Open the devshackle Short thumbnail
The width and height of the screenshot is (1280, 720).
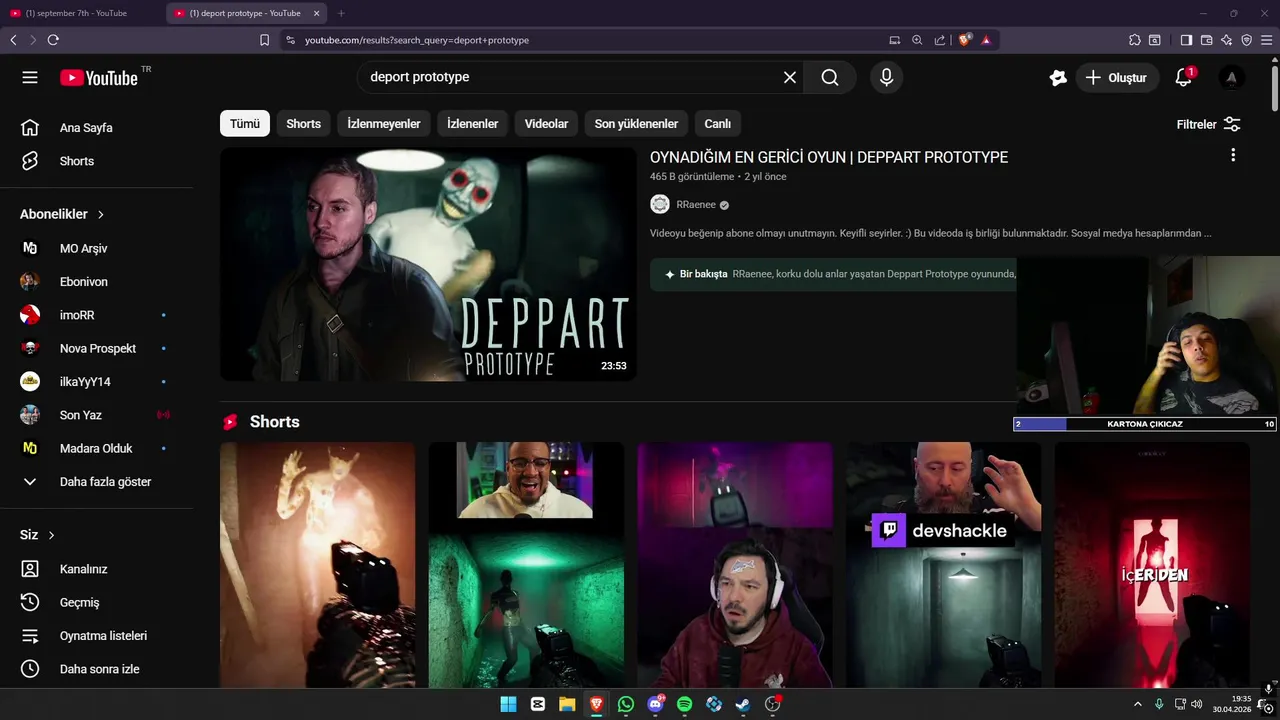coord(943,565)
